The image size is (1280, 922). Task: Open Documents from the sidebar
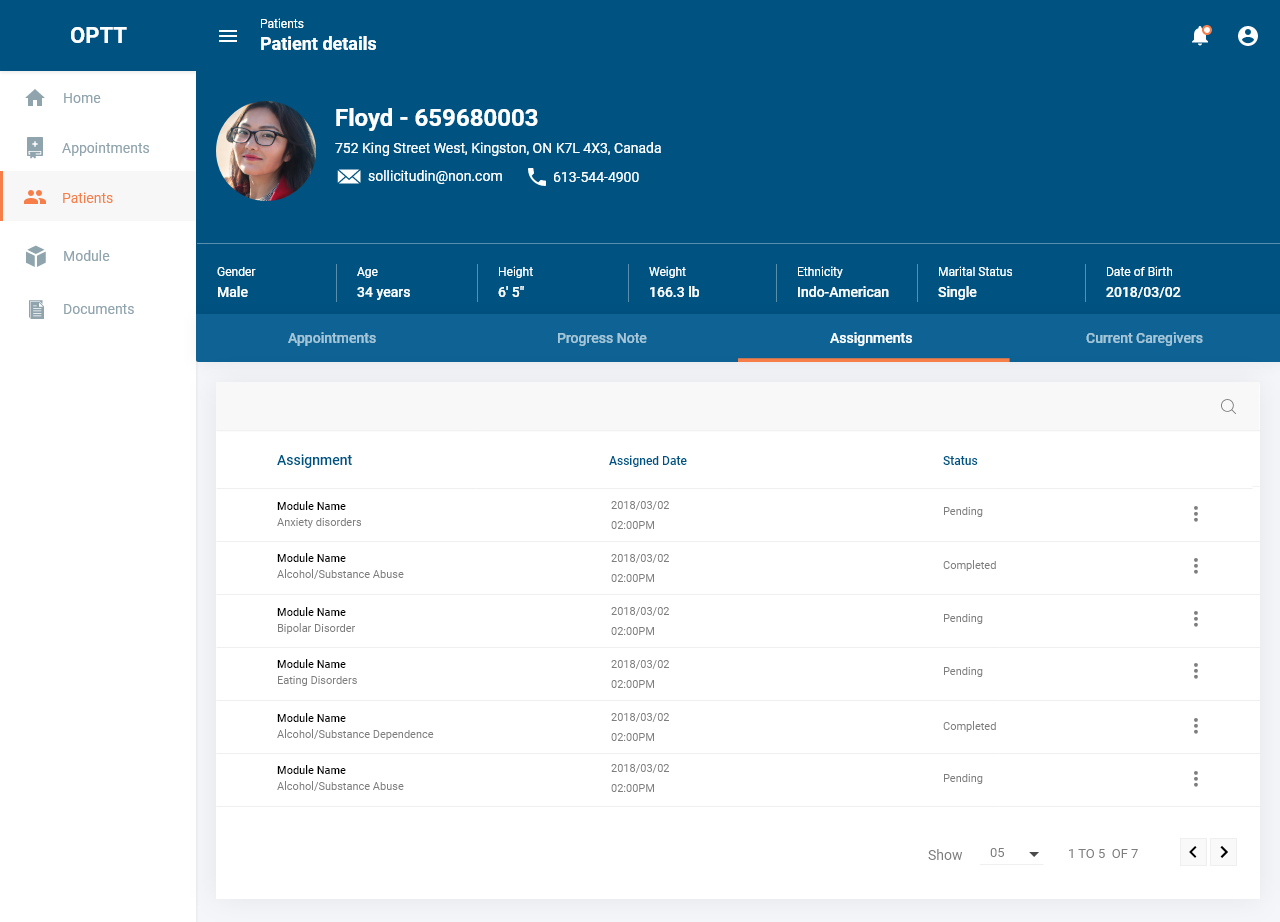click(x=98, y=309)
